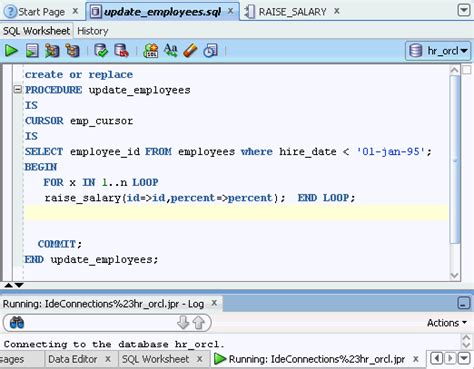Click the splitter collapse-down arrow
This screenshot has width=474, height=369.
pos(19,285)
